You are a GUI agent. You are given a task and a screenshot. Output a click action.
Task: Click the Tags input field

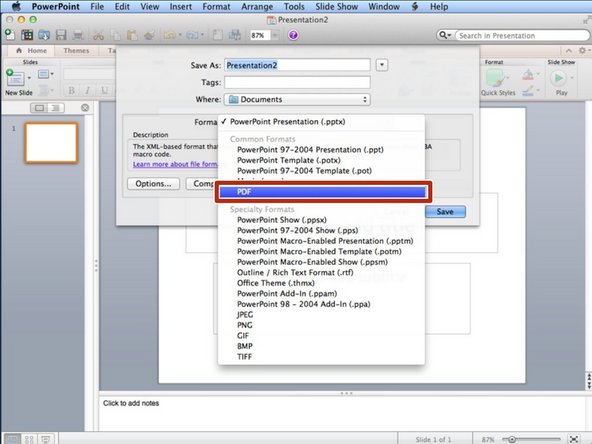point(297,82)
